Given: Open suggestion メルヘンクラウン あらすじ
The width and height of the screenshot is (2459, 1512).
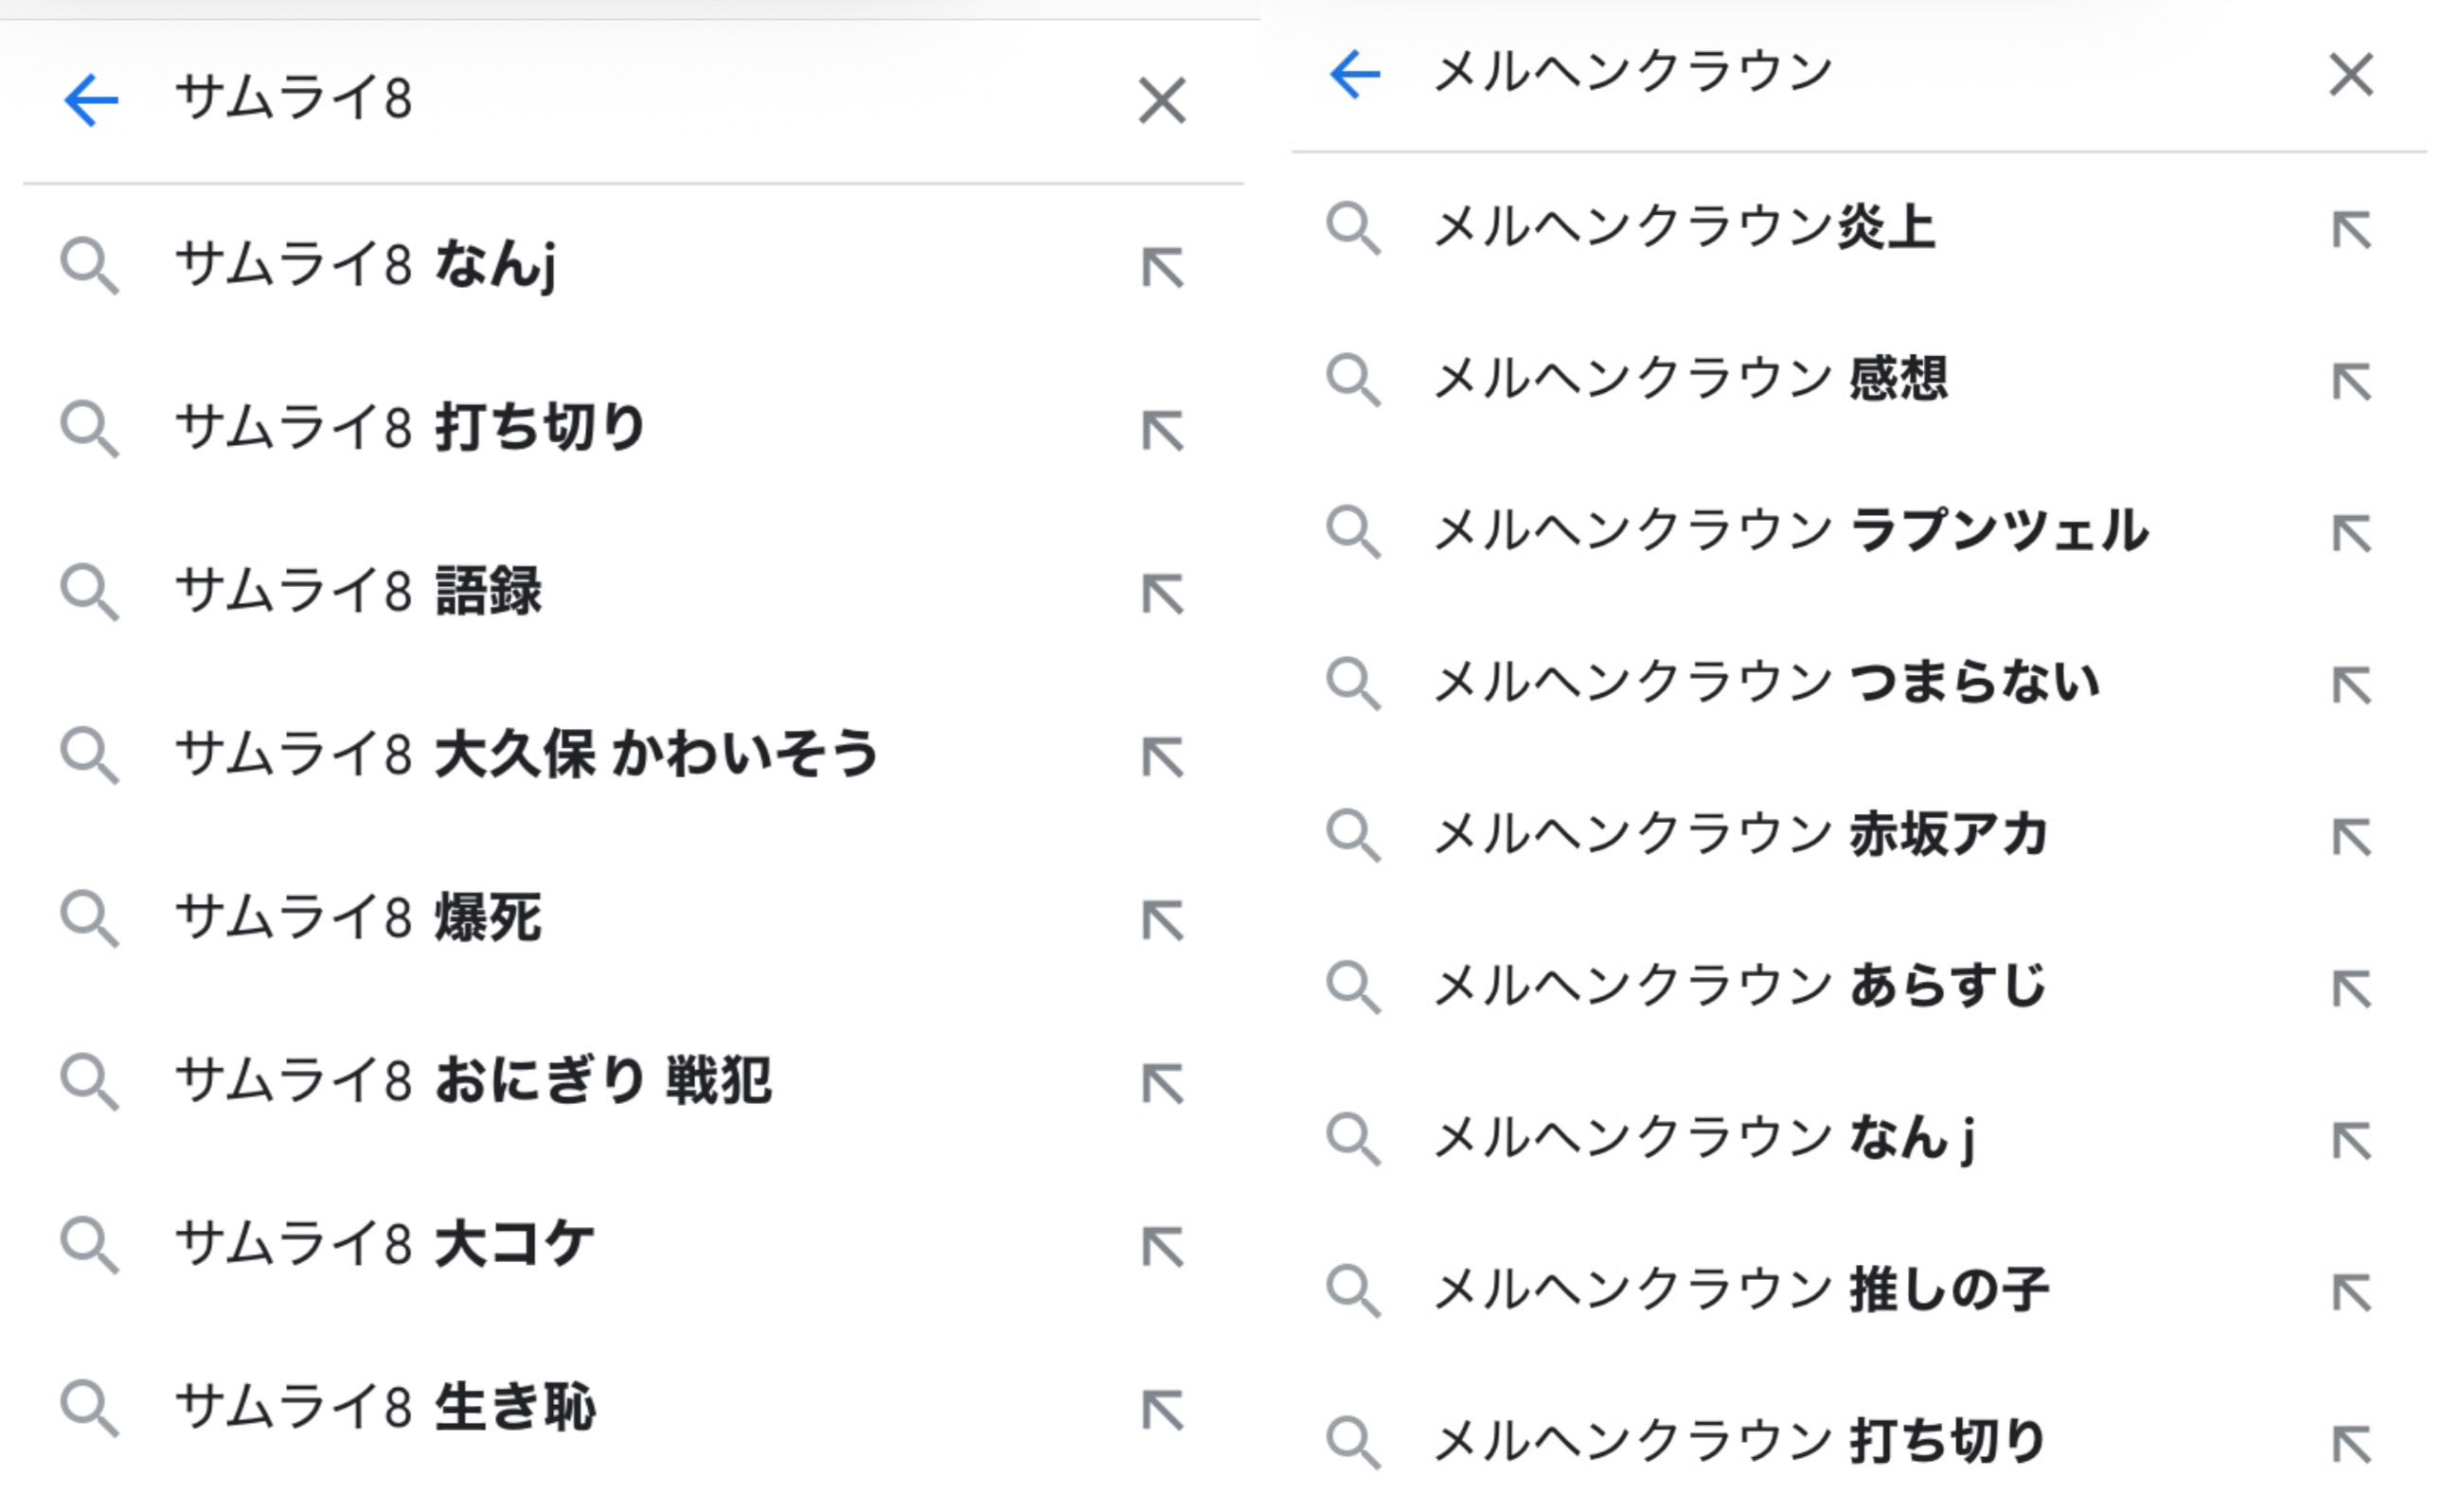Looking at the screenshot, I should point(1740,987).
